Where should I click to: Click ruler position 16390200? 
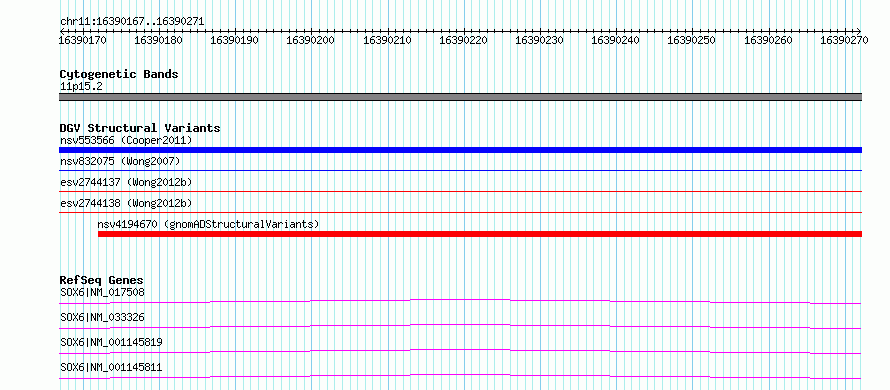[x=311, y=40]
